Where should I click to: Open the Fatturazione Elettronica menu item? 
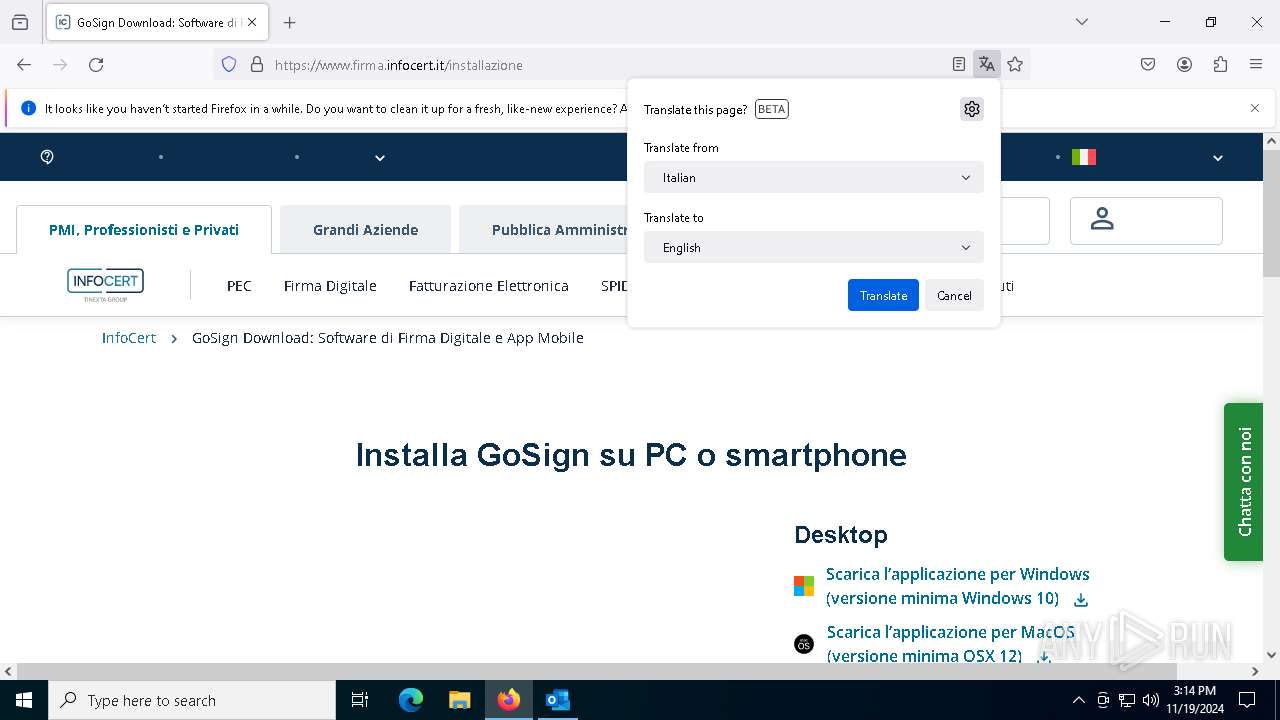click(x=488, y=285)
